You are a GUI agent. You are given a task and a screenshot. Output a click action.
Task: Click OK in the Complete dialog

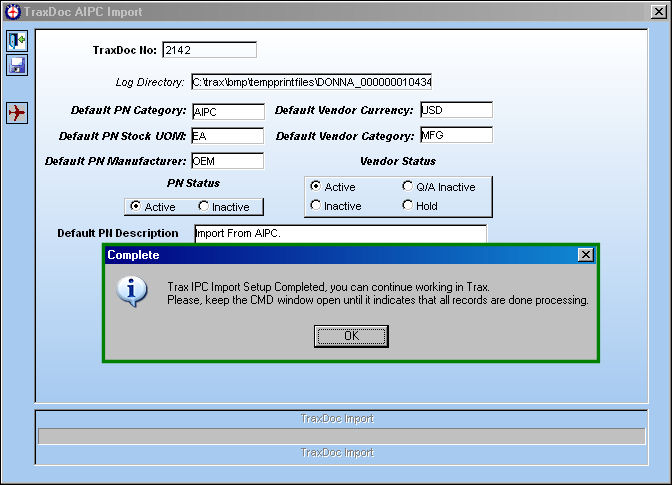click(x=351, y=336)
